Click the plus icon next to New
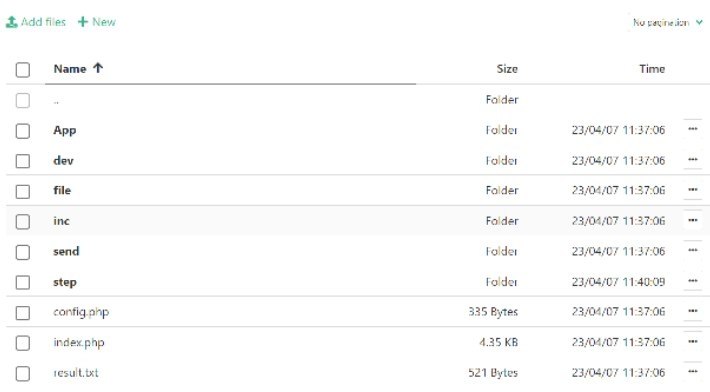The image size is (710, 392). coord(82,22)
